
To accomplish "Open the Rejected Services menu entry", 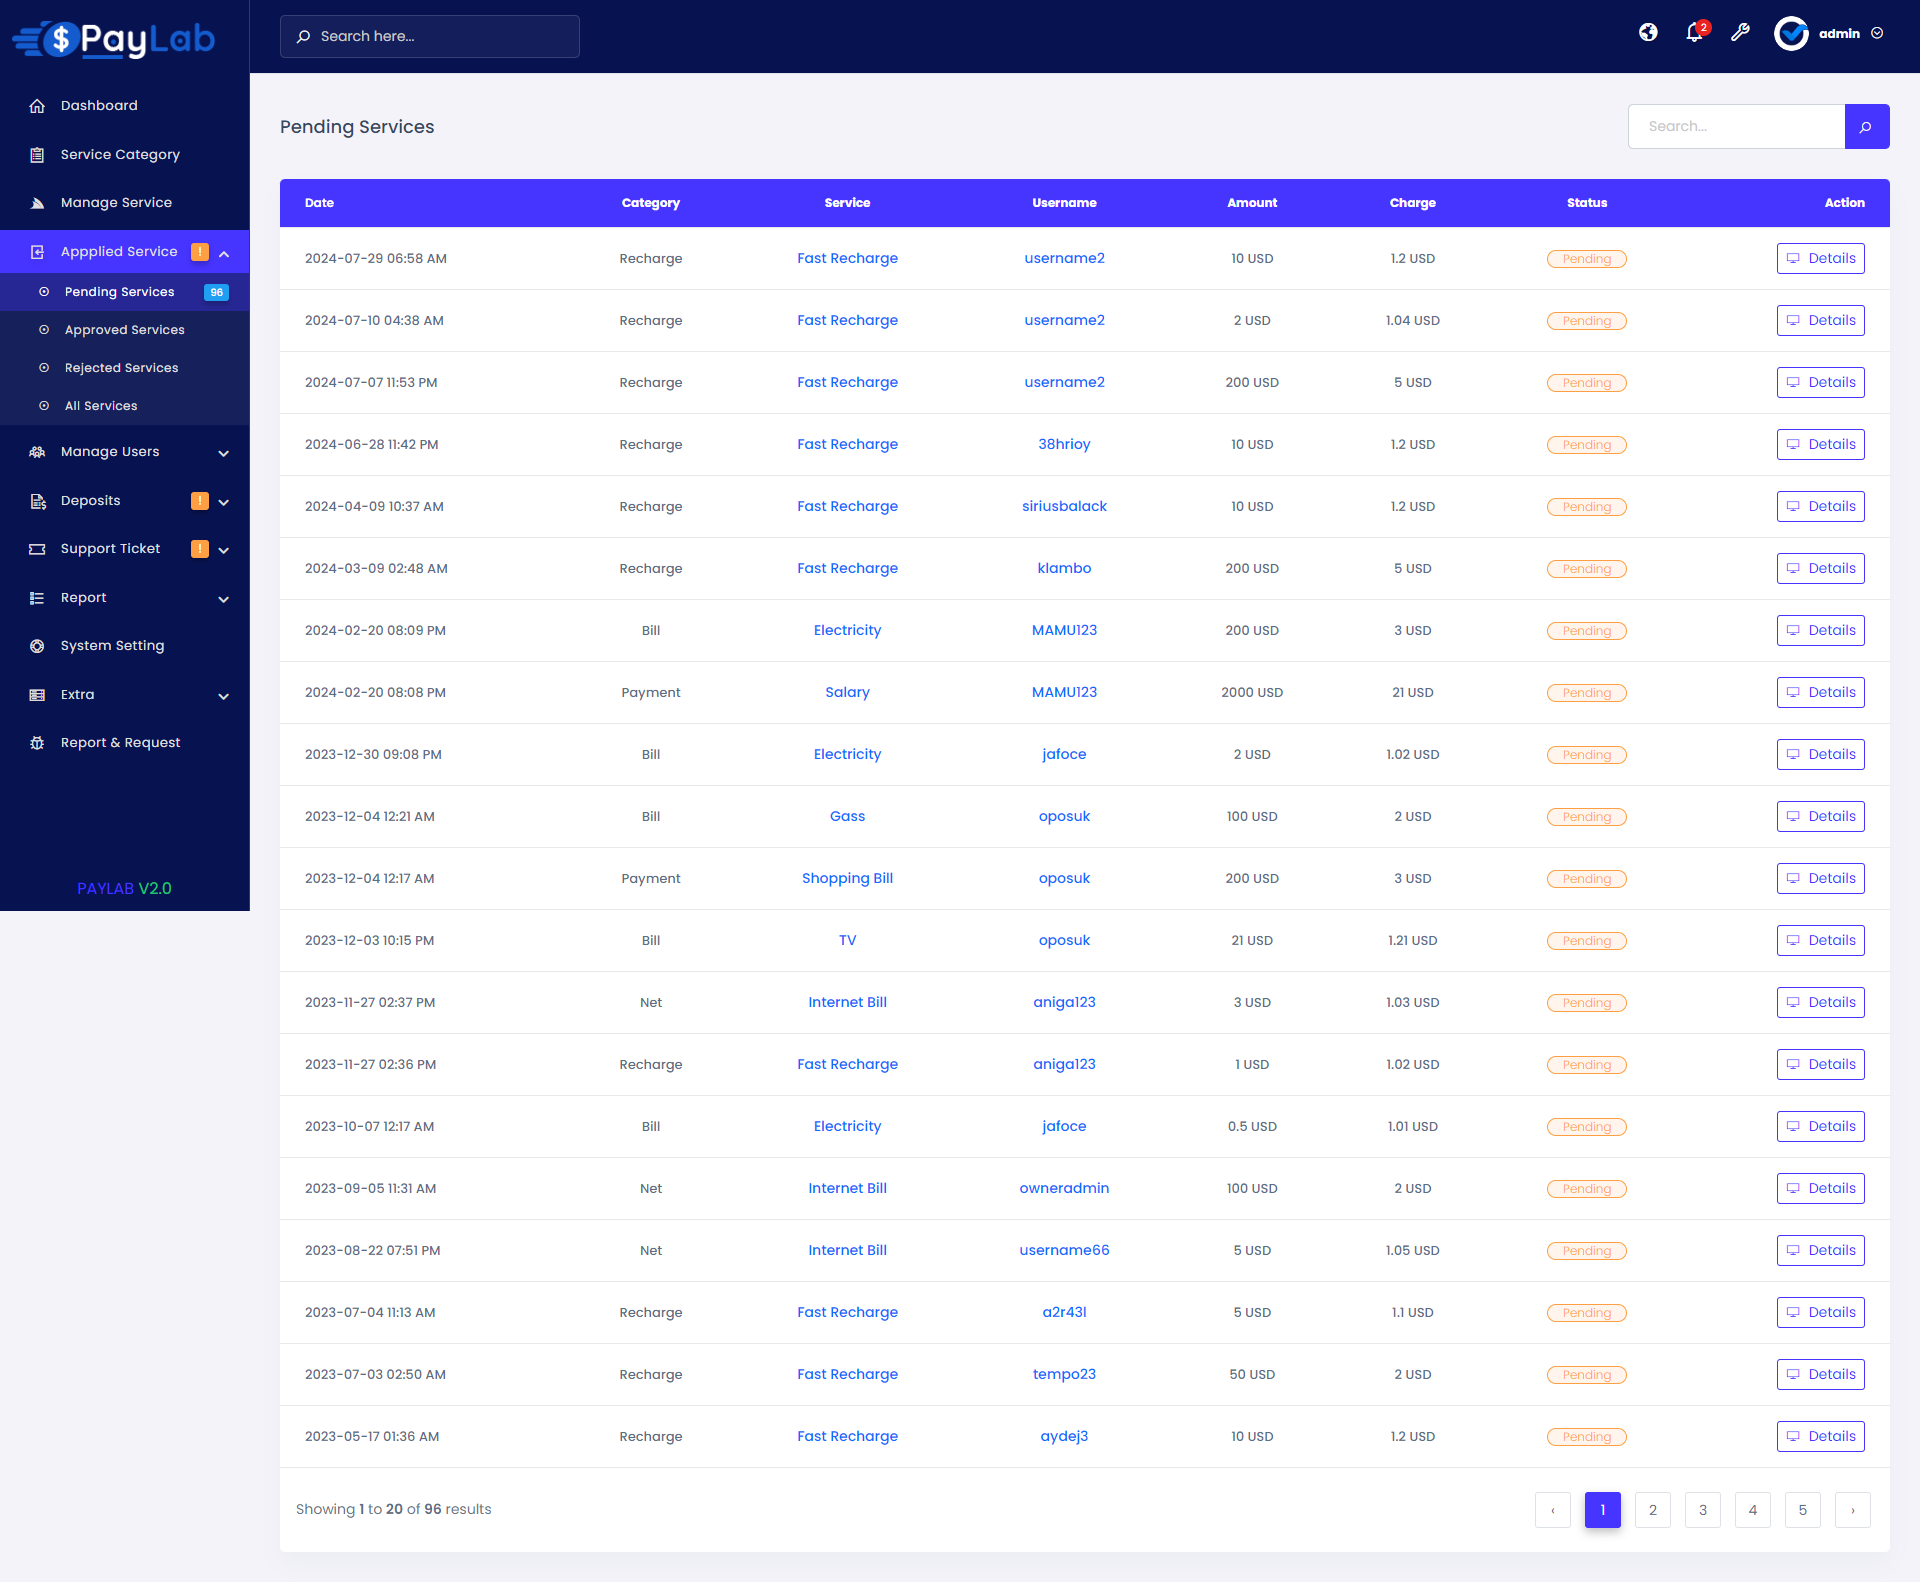I will [121, 367].
